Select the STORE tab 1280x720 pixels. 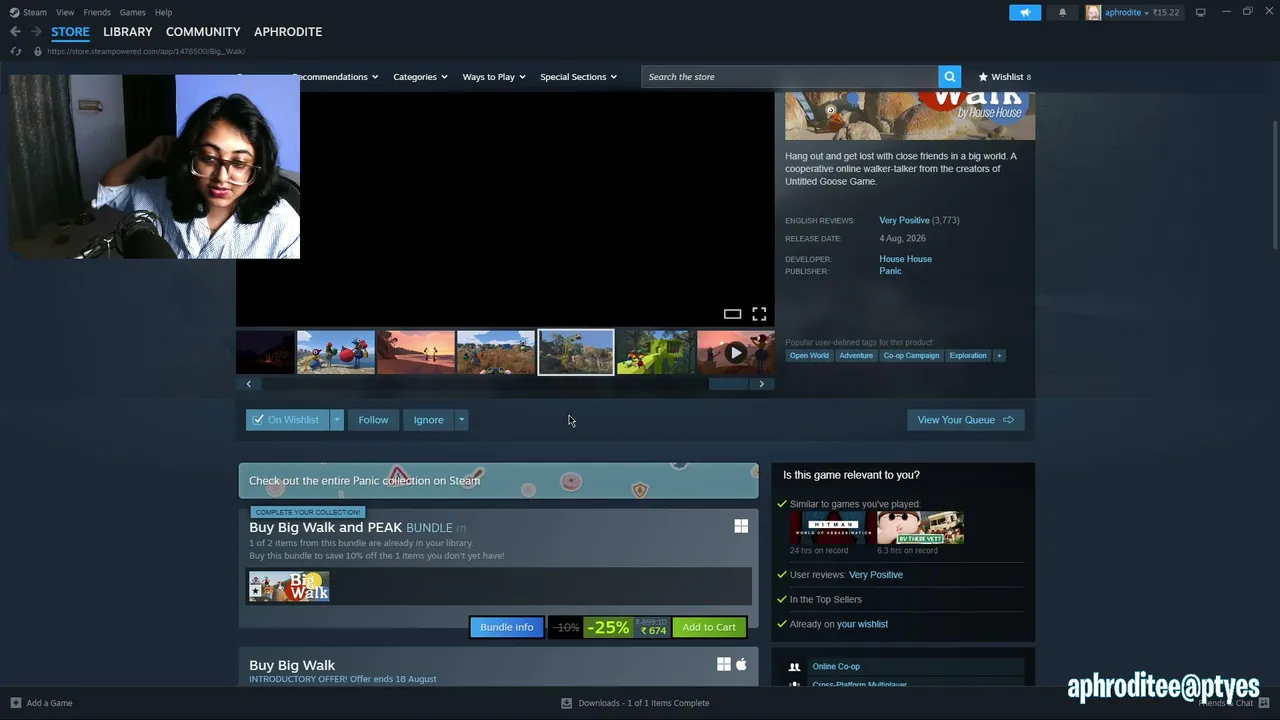click(70, 32)
